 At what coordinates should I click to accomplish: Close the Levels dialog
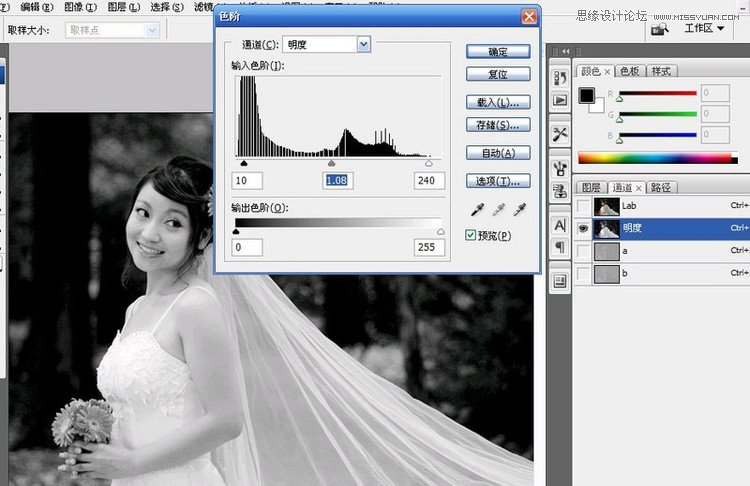tap(529, 17)
